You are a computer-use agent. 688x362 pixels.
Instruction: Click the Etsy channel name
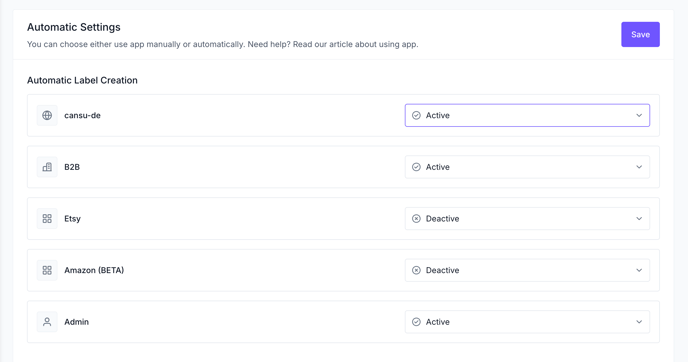point(72,219)
